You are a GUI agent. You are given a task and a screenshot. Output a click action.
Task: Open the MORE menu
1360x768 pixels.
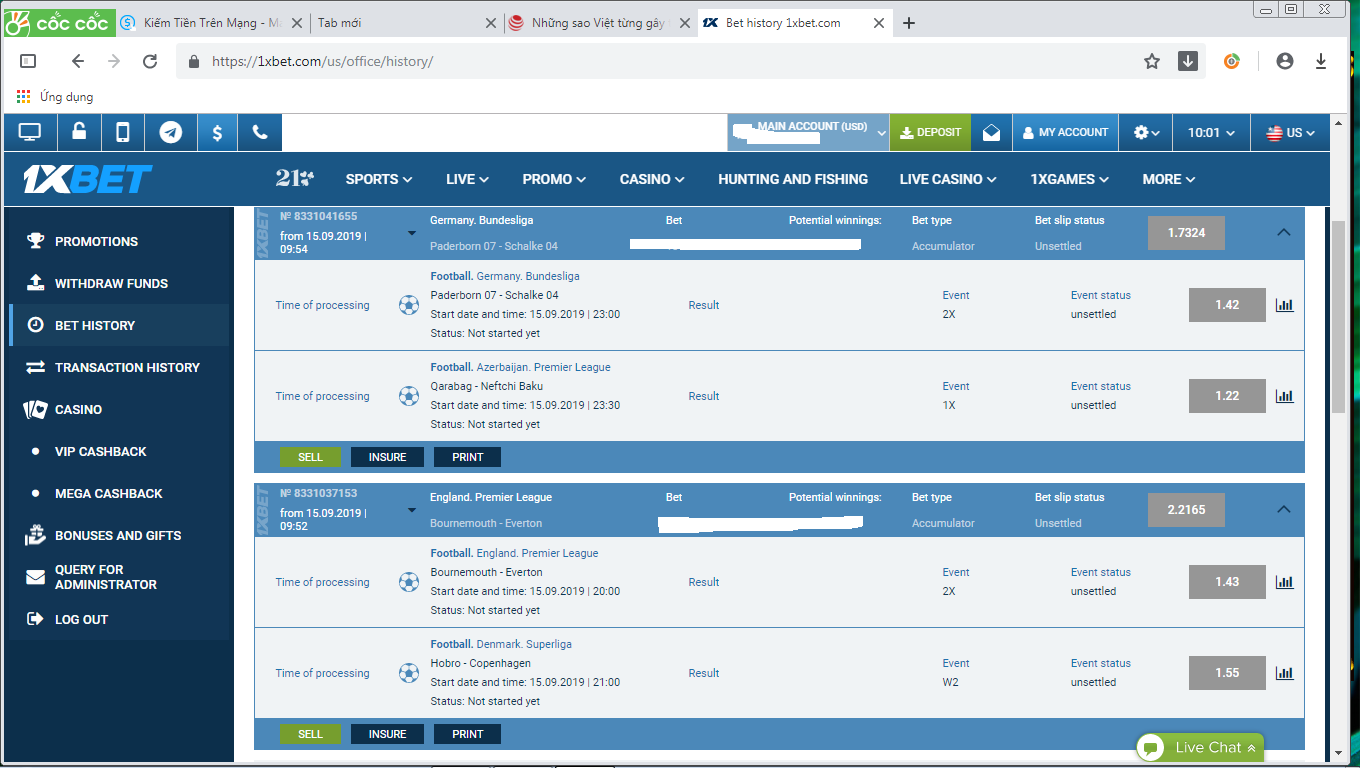tap(1169, 179)
